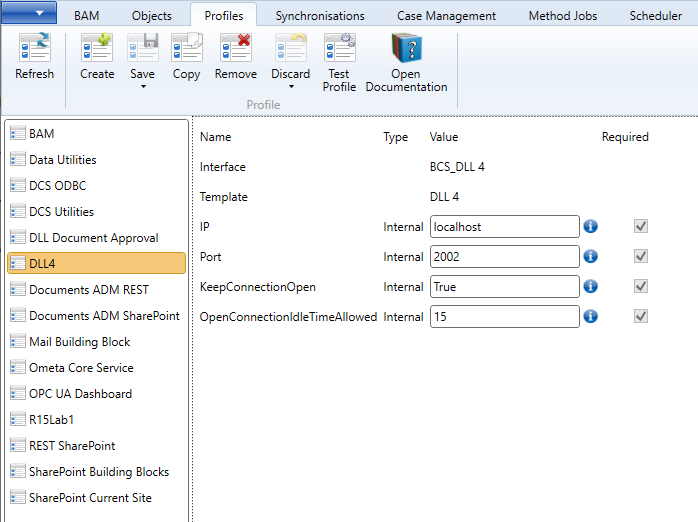Expand the Save dropdown arrow
The height and width of the screenshot is (522, 698).
[143, 86]
